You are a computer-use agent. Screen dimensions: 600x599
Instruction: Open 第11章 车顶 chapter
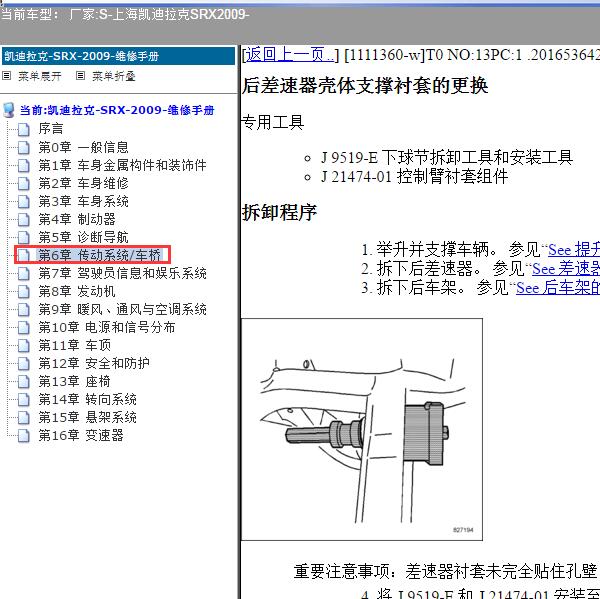click(x=75, y=345)
